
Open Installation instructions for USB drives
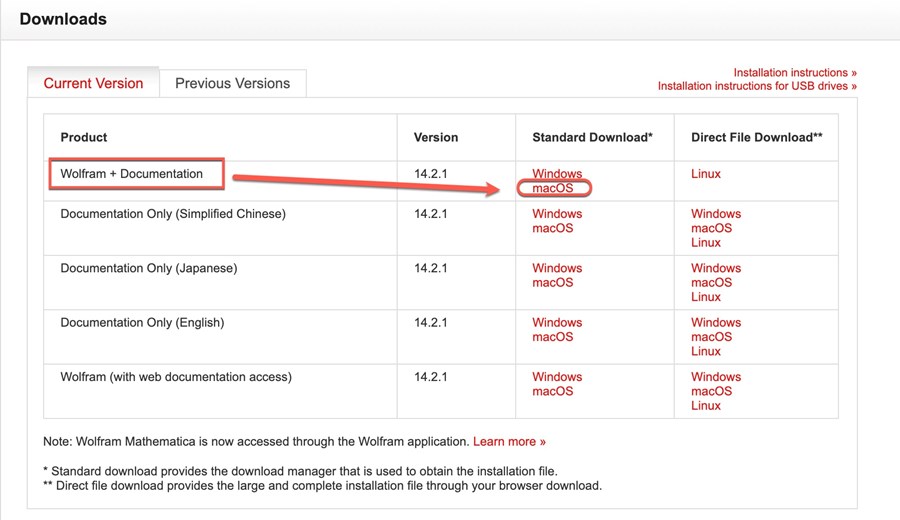pos(757,86)
